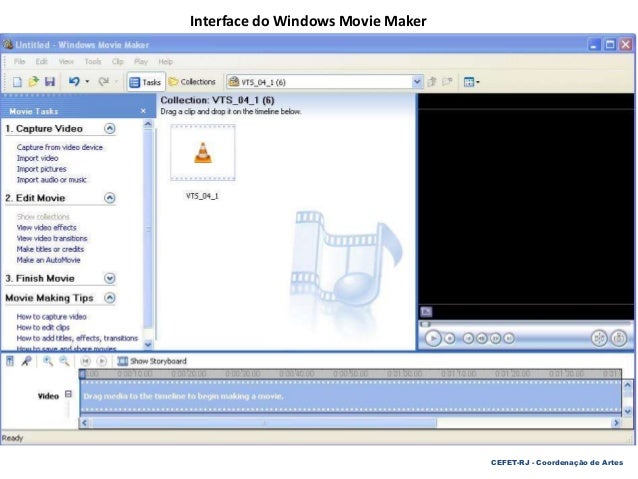Click the preview monitor seek bar
The image size is (638, 479).
pos(526,324)
